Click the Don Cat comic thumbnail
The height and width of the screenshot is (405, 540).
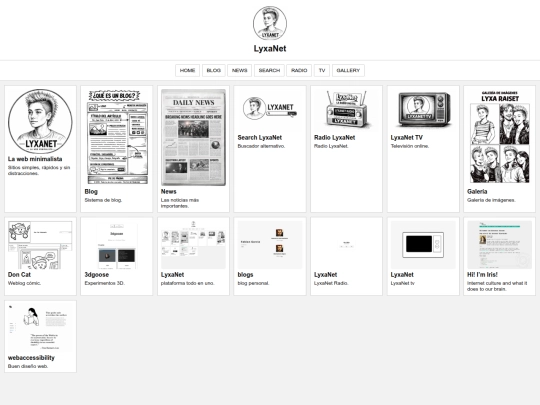click(x=40, y=245)
